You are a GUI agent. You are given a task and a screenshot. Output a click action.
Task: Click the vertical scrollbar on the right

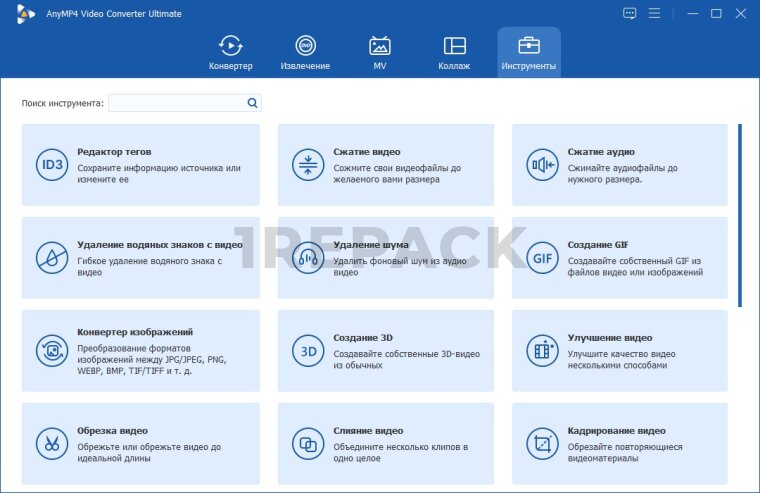tap(740, 215)
